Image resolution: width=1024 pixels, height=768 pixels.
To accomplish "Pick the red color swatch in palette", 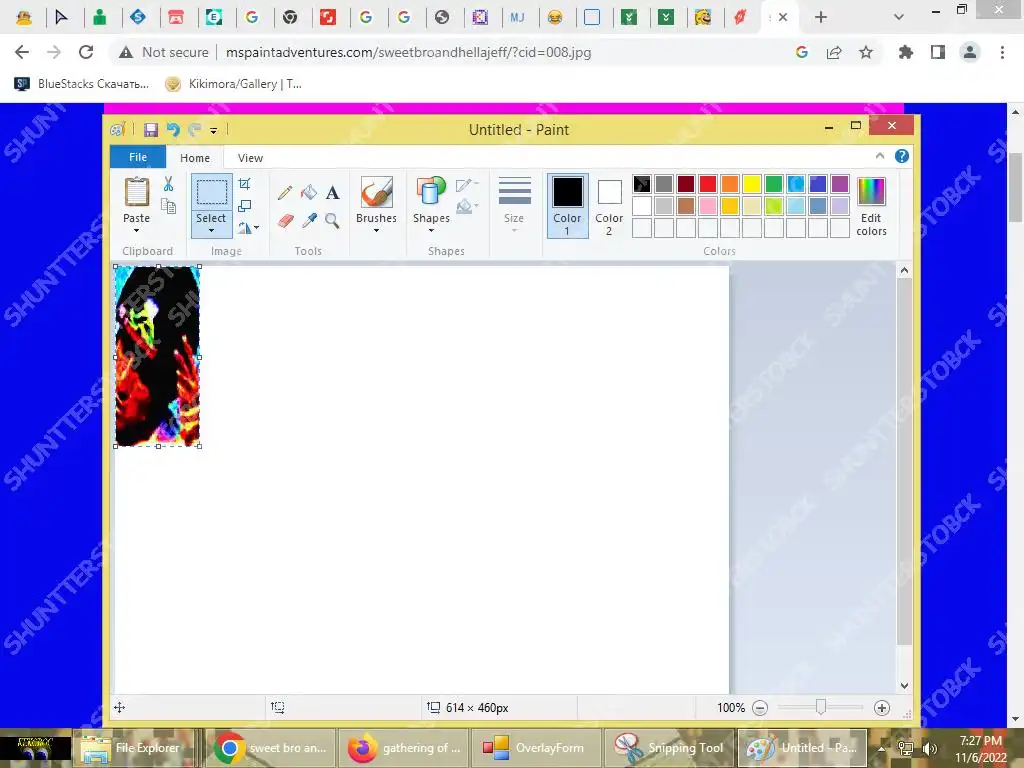I will pyautogui.click(x=708, y=184).
